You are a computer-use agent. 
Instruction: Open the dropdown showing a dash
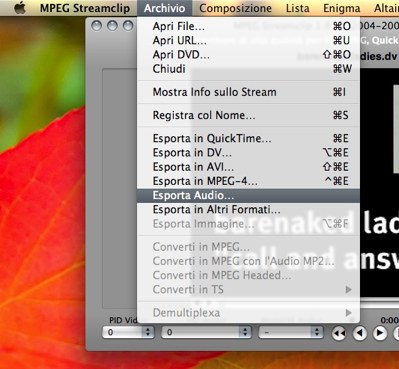point(291,332)
